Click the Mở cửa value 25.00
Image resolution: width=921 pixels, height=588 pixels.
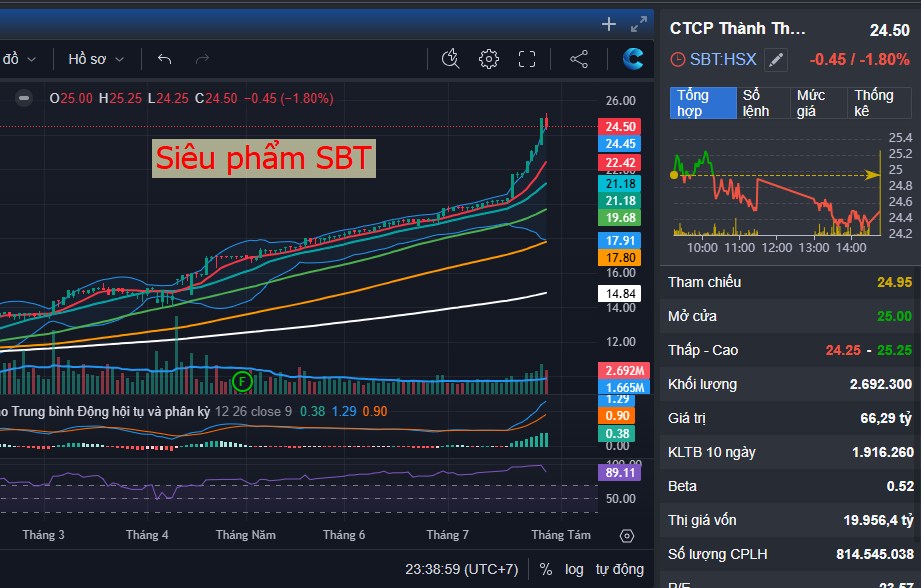click(894, 316)
